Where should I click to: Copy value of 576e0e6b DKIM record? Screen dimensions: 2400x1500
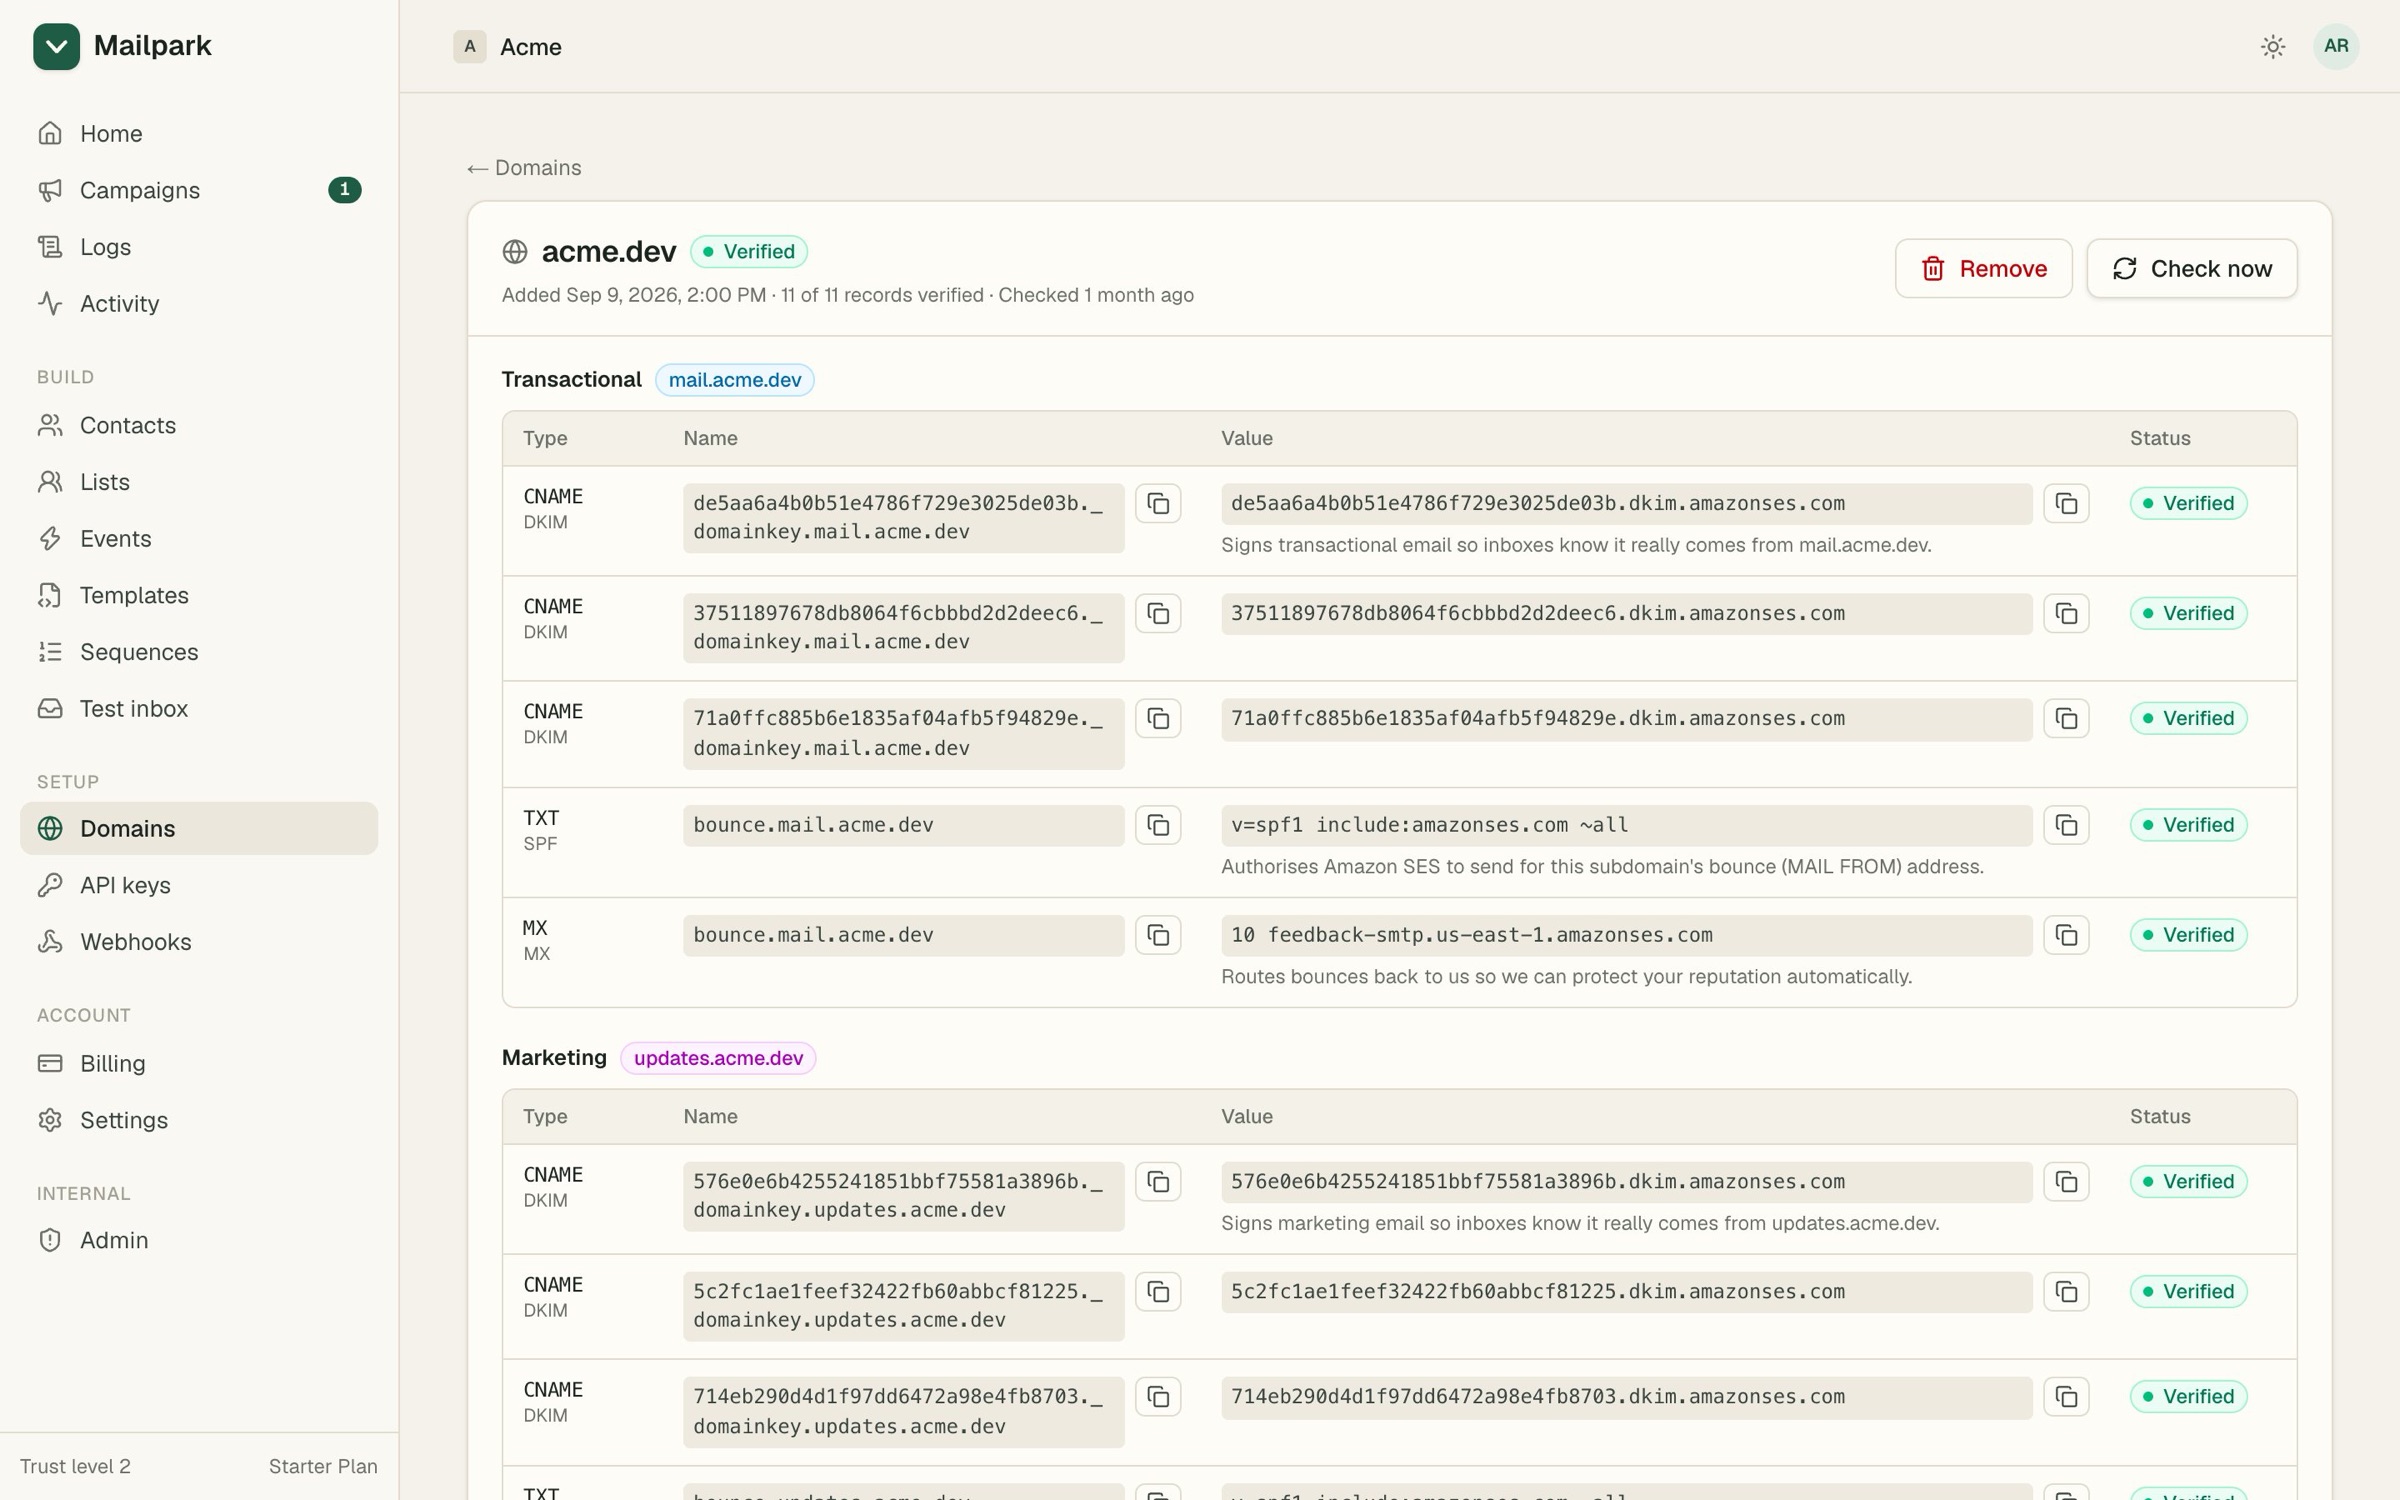click(2066, 1181)
